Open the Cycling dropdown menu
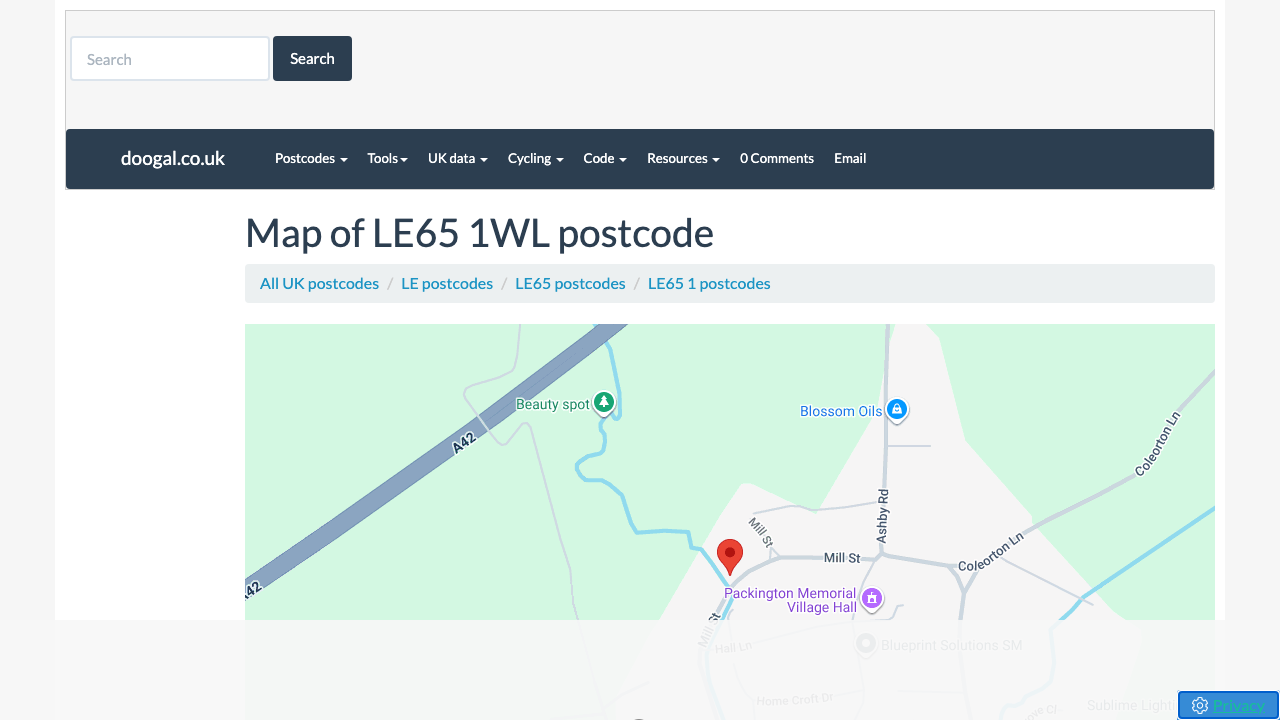Image resolution: width=1280 pixels, height=720 pixels. coord(535,158)
